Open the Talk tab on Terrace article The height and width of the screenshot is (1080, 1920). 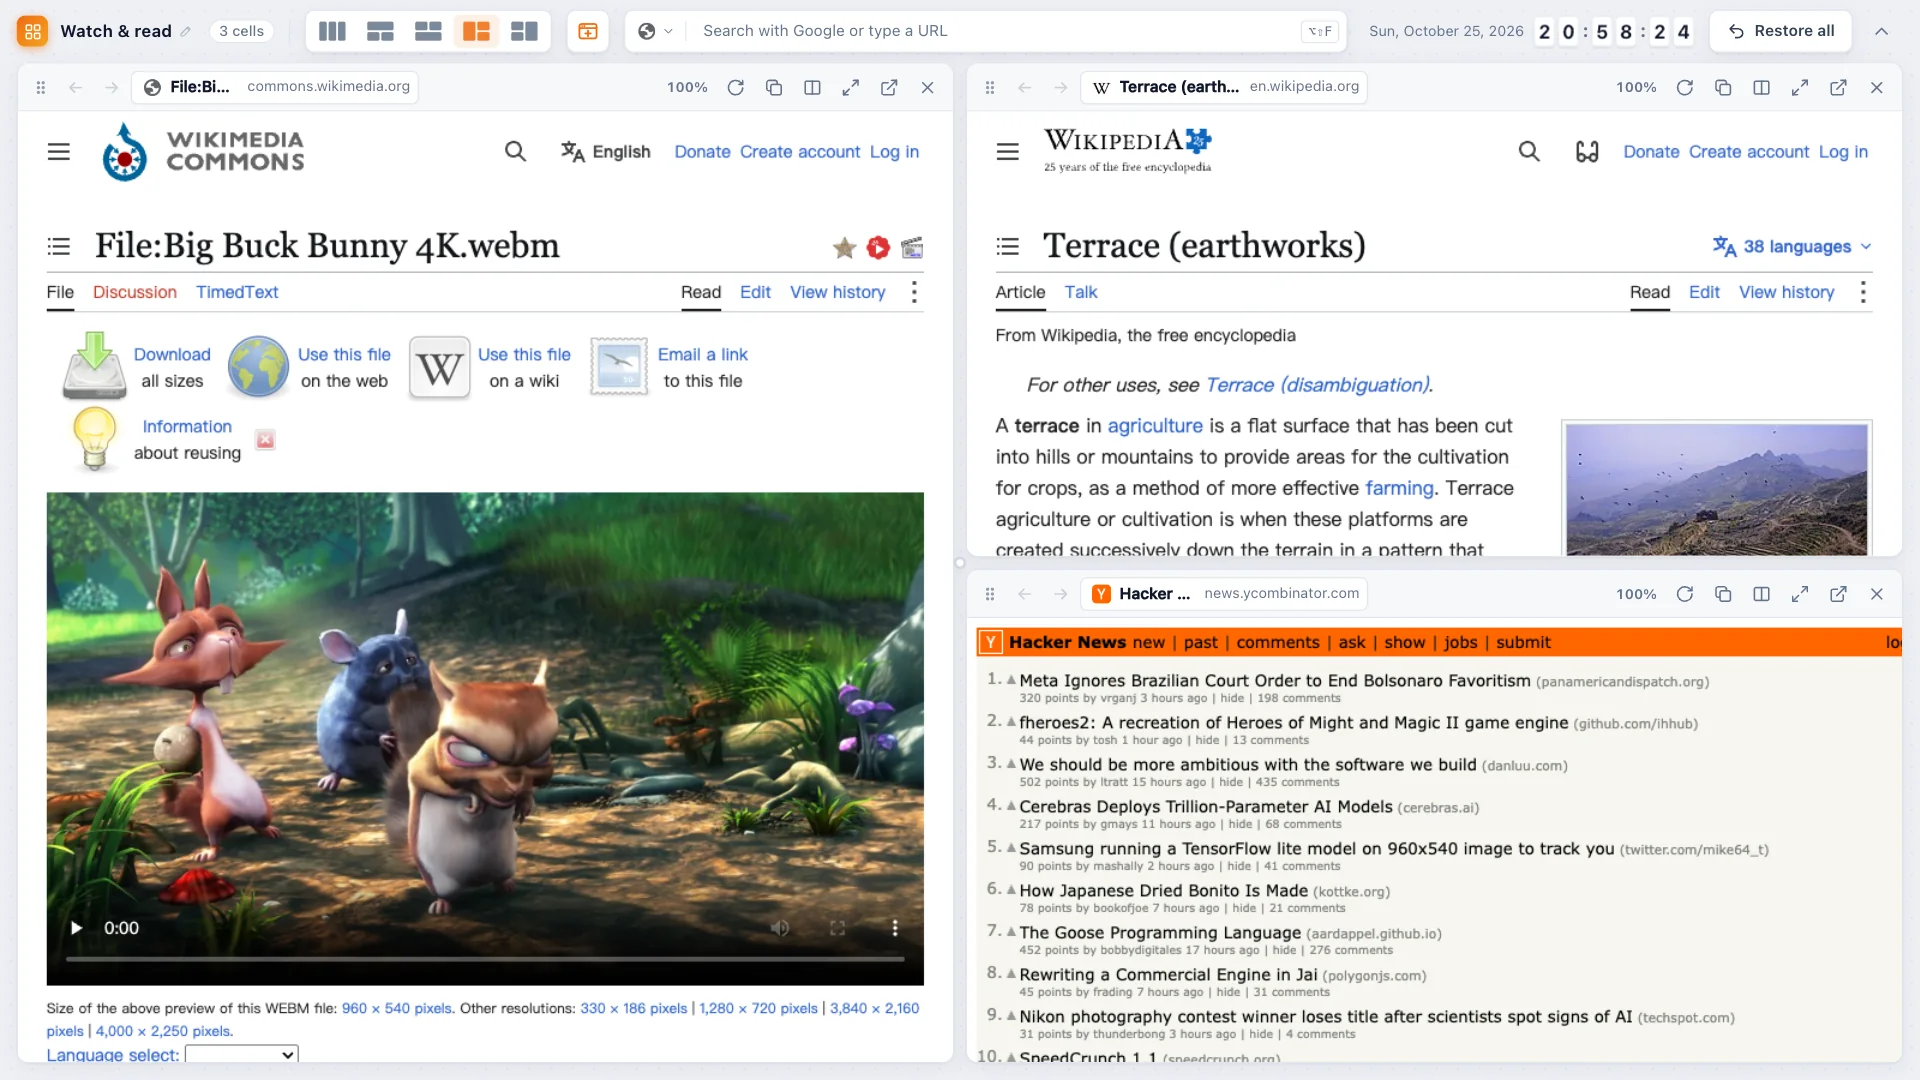click(x=1081, y=292)
